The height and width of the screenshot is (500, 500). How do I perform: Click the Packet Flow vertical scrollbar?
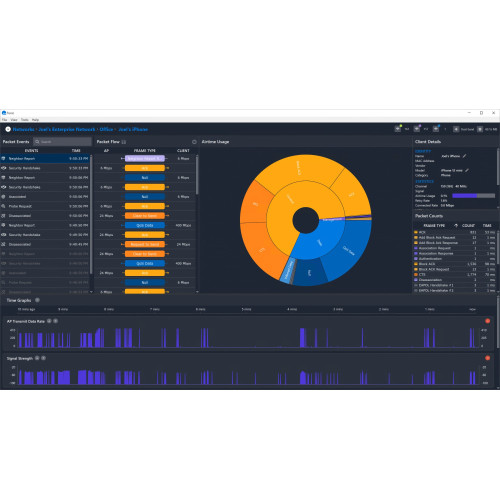[x=197, y=175]
